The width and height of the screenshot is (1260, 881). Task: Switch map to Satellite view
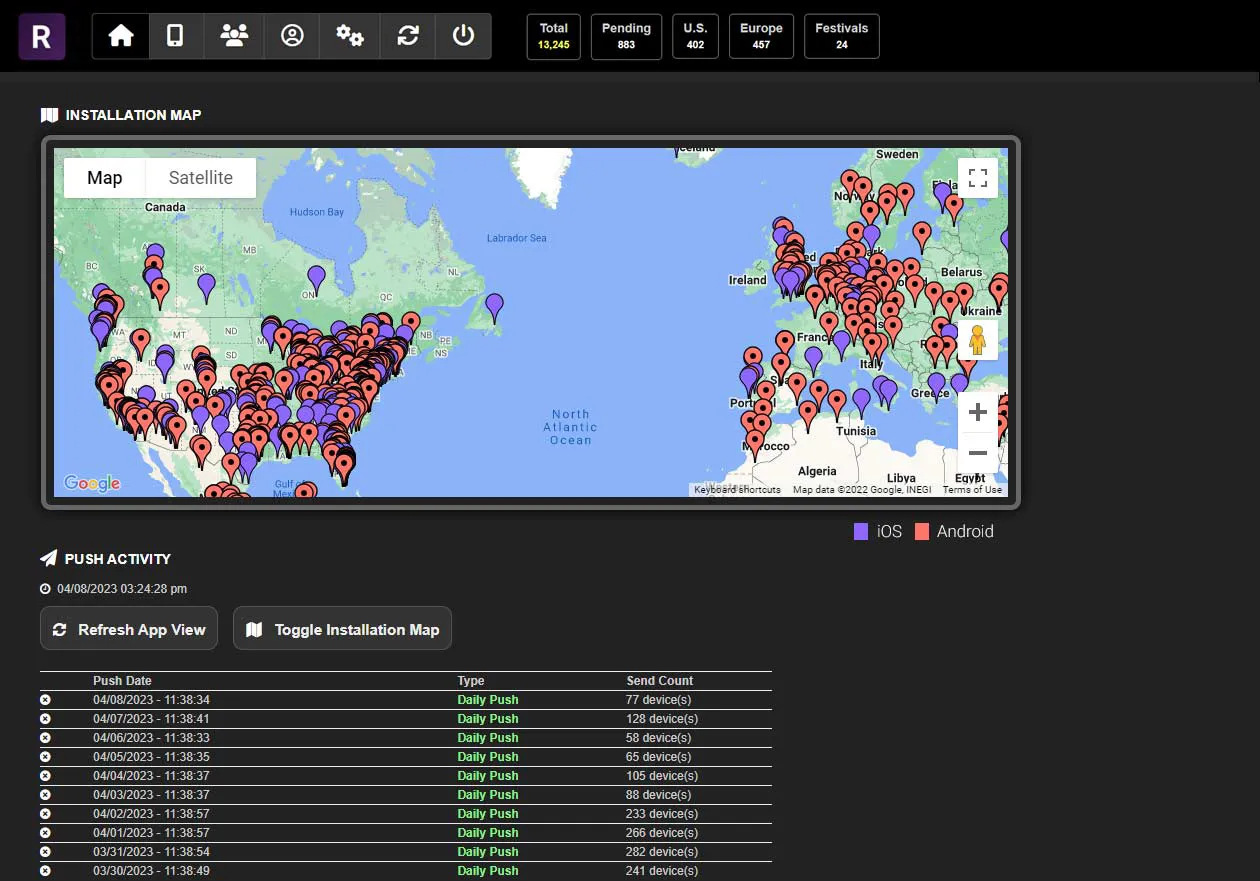point(200,178)
